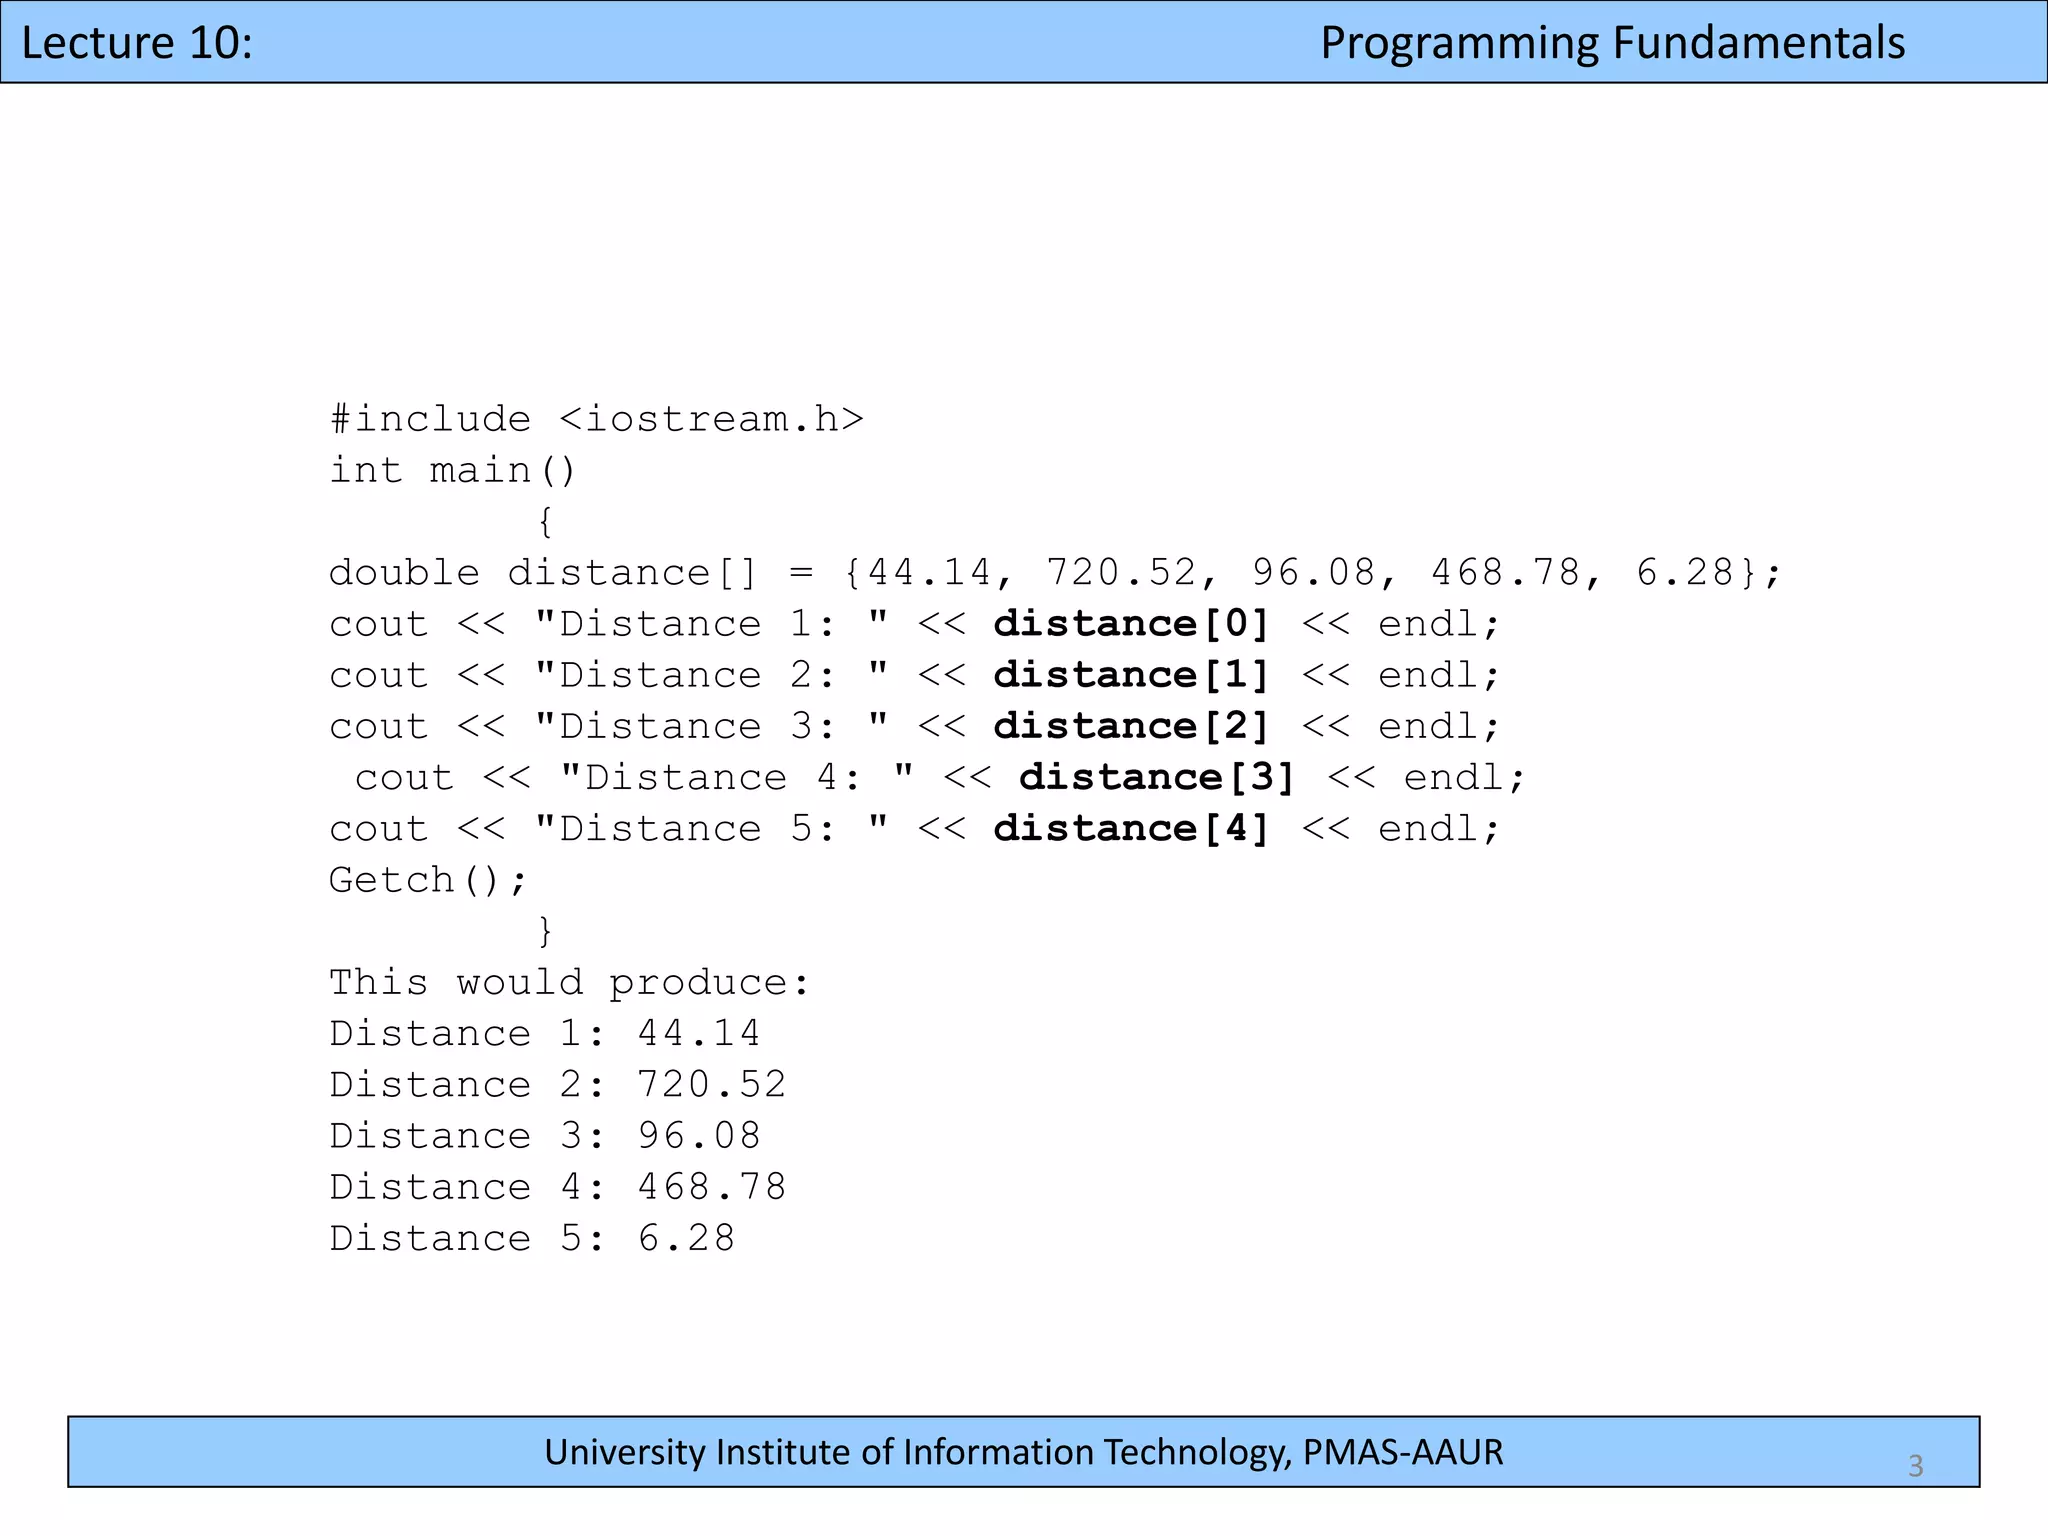Click the output line 'Distance 5: 6.28'

click(532, 1238)
